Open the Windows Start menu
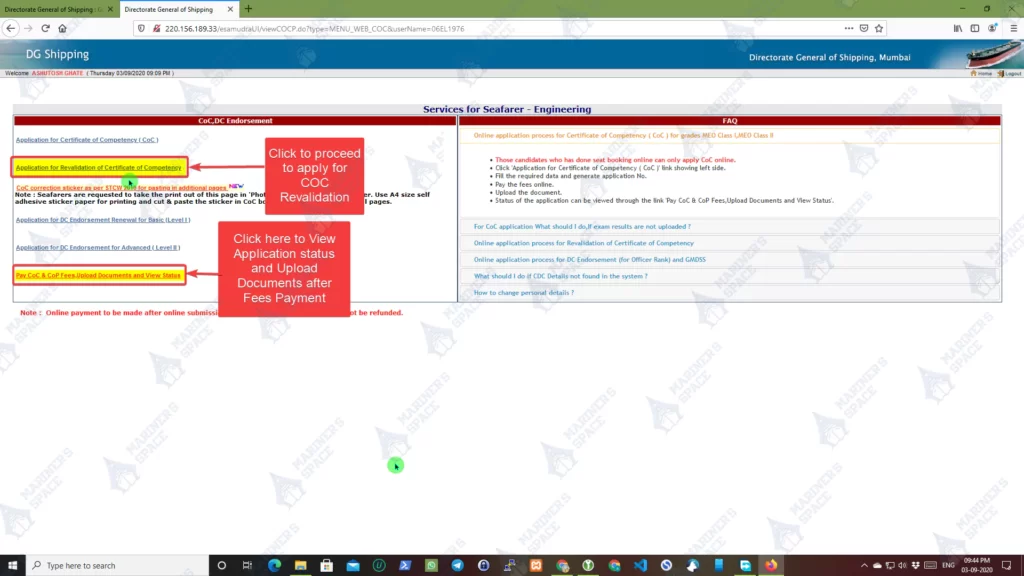Screen dimensions: 1024x576 coord(12,565)
